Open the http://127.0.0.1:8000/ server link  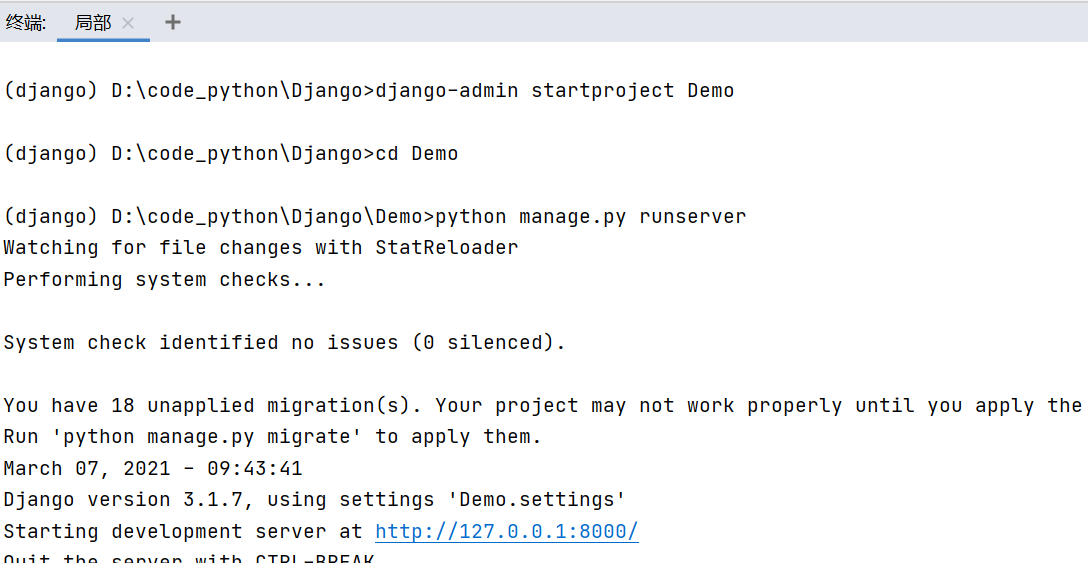click(x=506, y=531)
